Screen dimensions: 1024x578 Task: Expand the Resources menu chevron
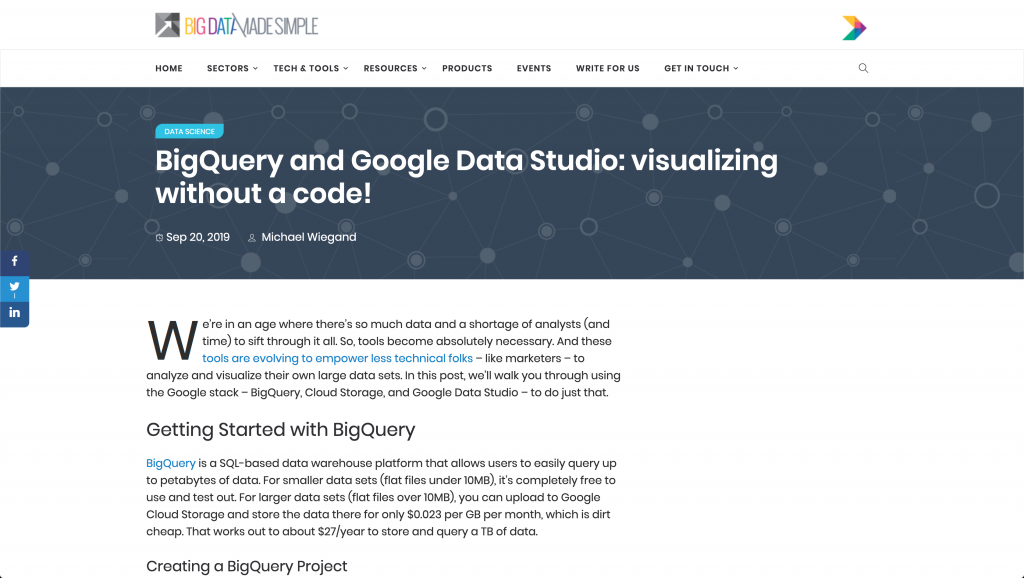pos(424,68)
